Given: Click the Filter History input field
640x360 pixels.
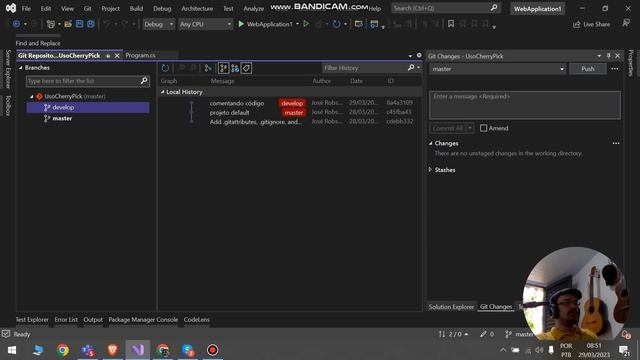Looking at the screenshot, I should tap(364, 68).
